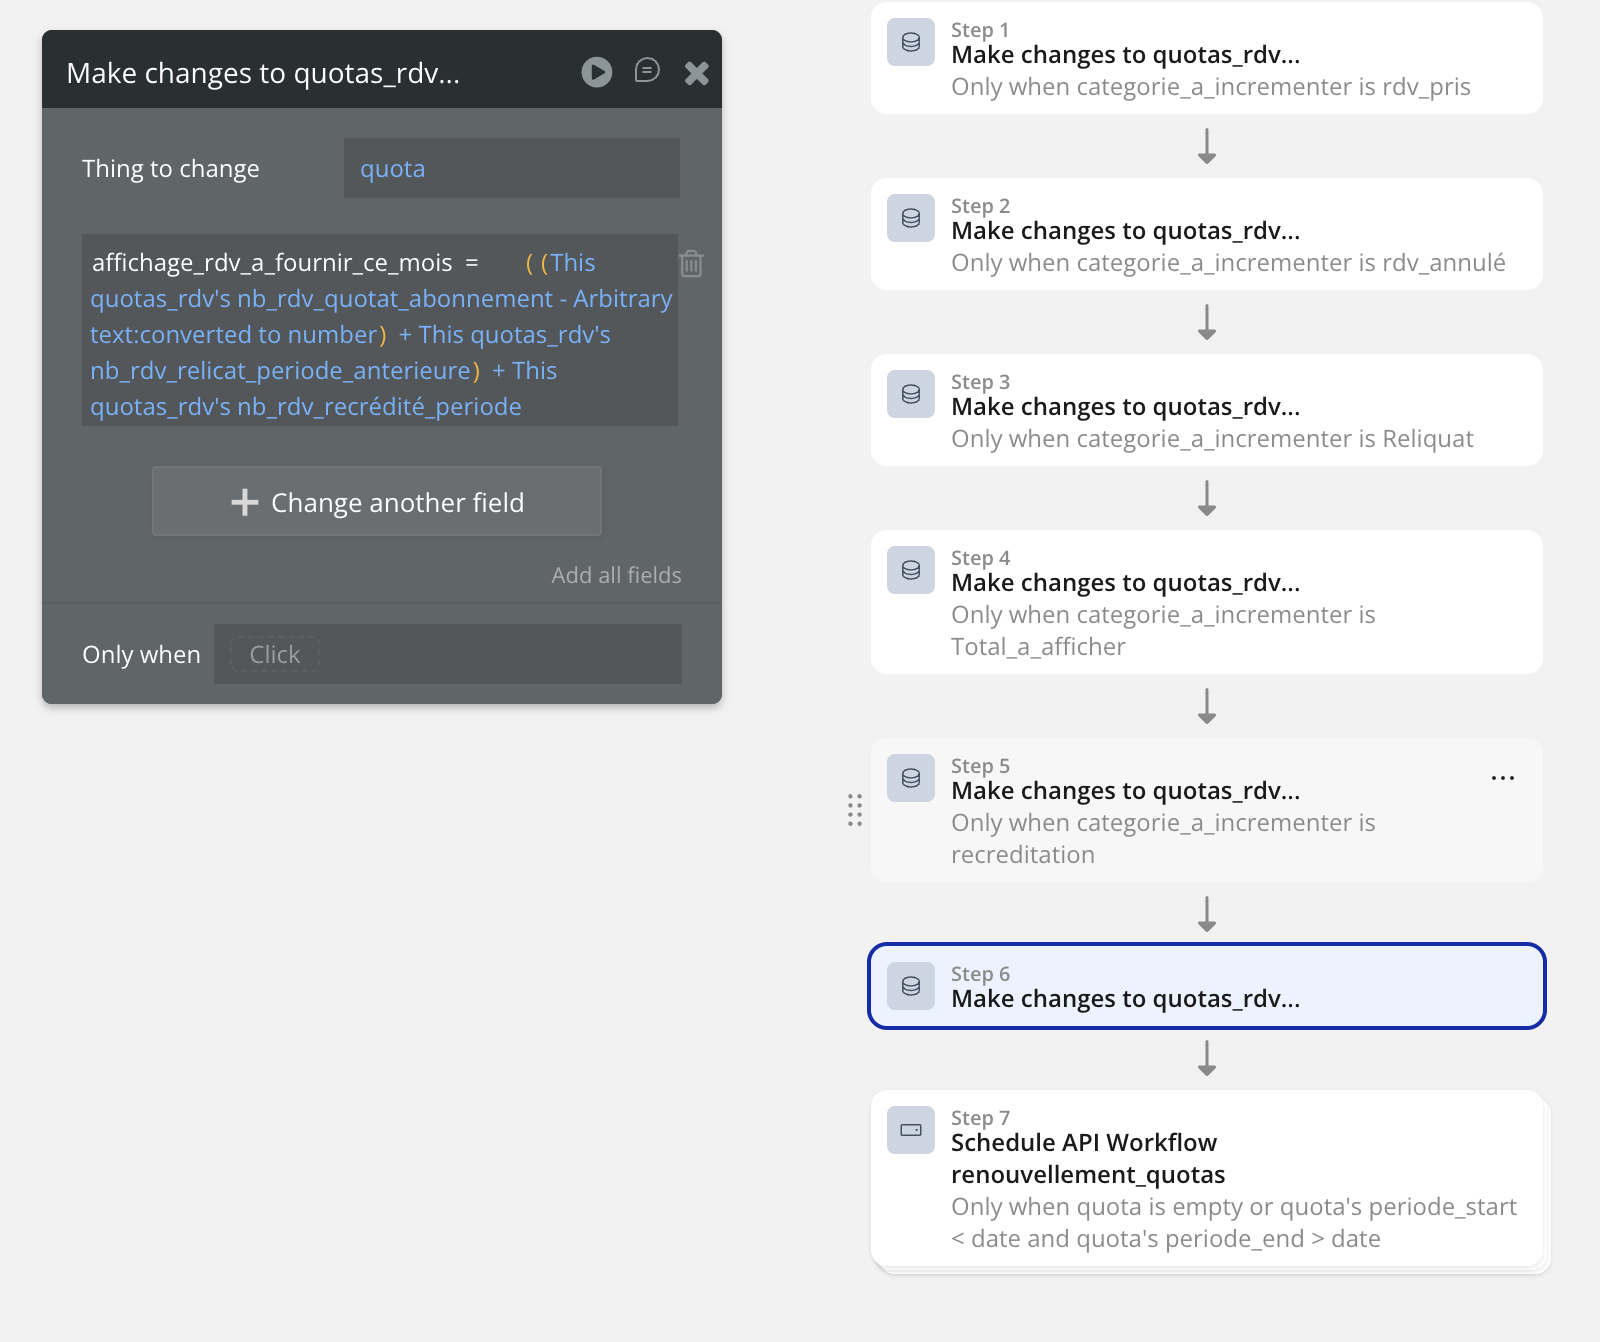
Task: Click the Step 1 label
Action: [980, 30]
